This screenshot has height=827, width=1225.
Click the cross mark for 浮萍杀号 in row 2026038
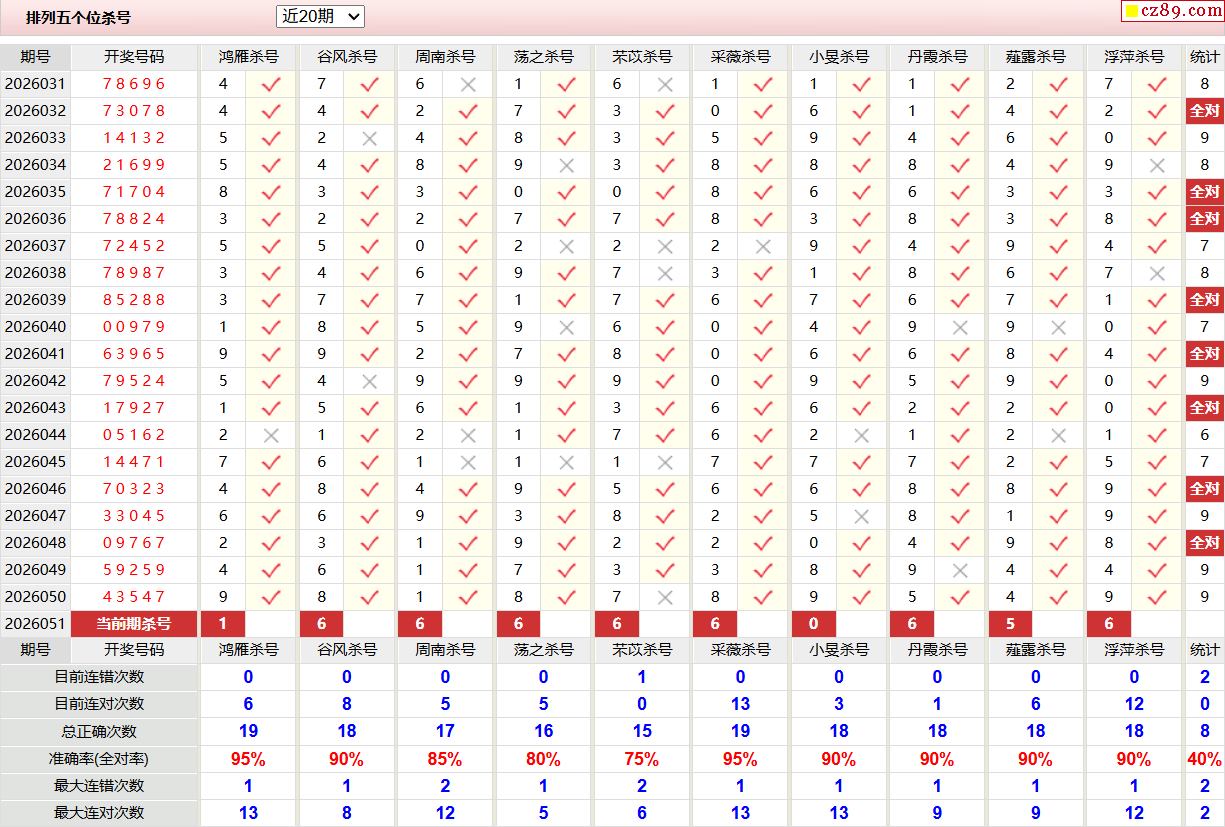pos(1158,274)
